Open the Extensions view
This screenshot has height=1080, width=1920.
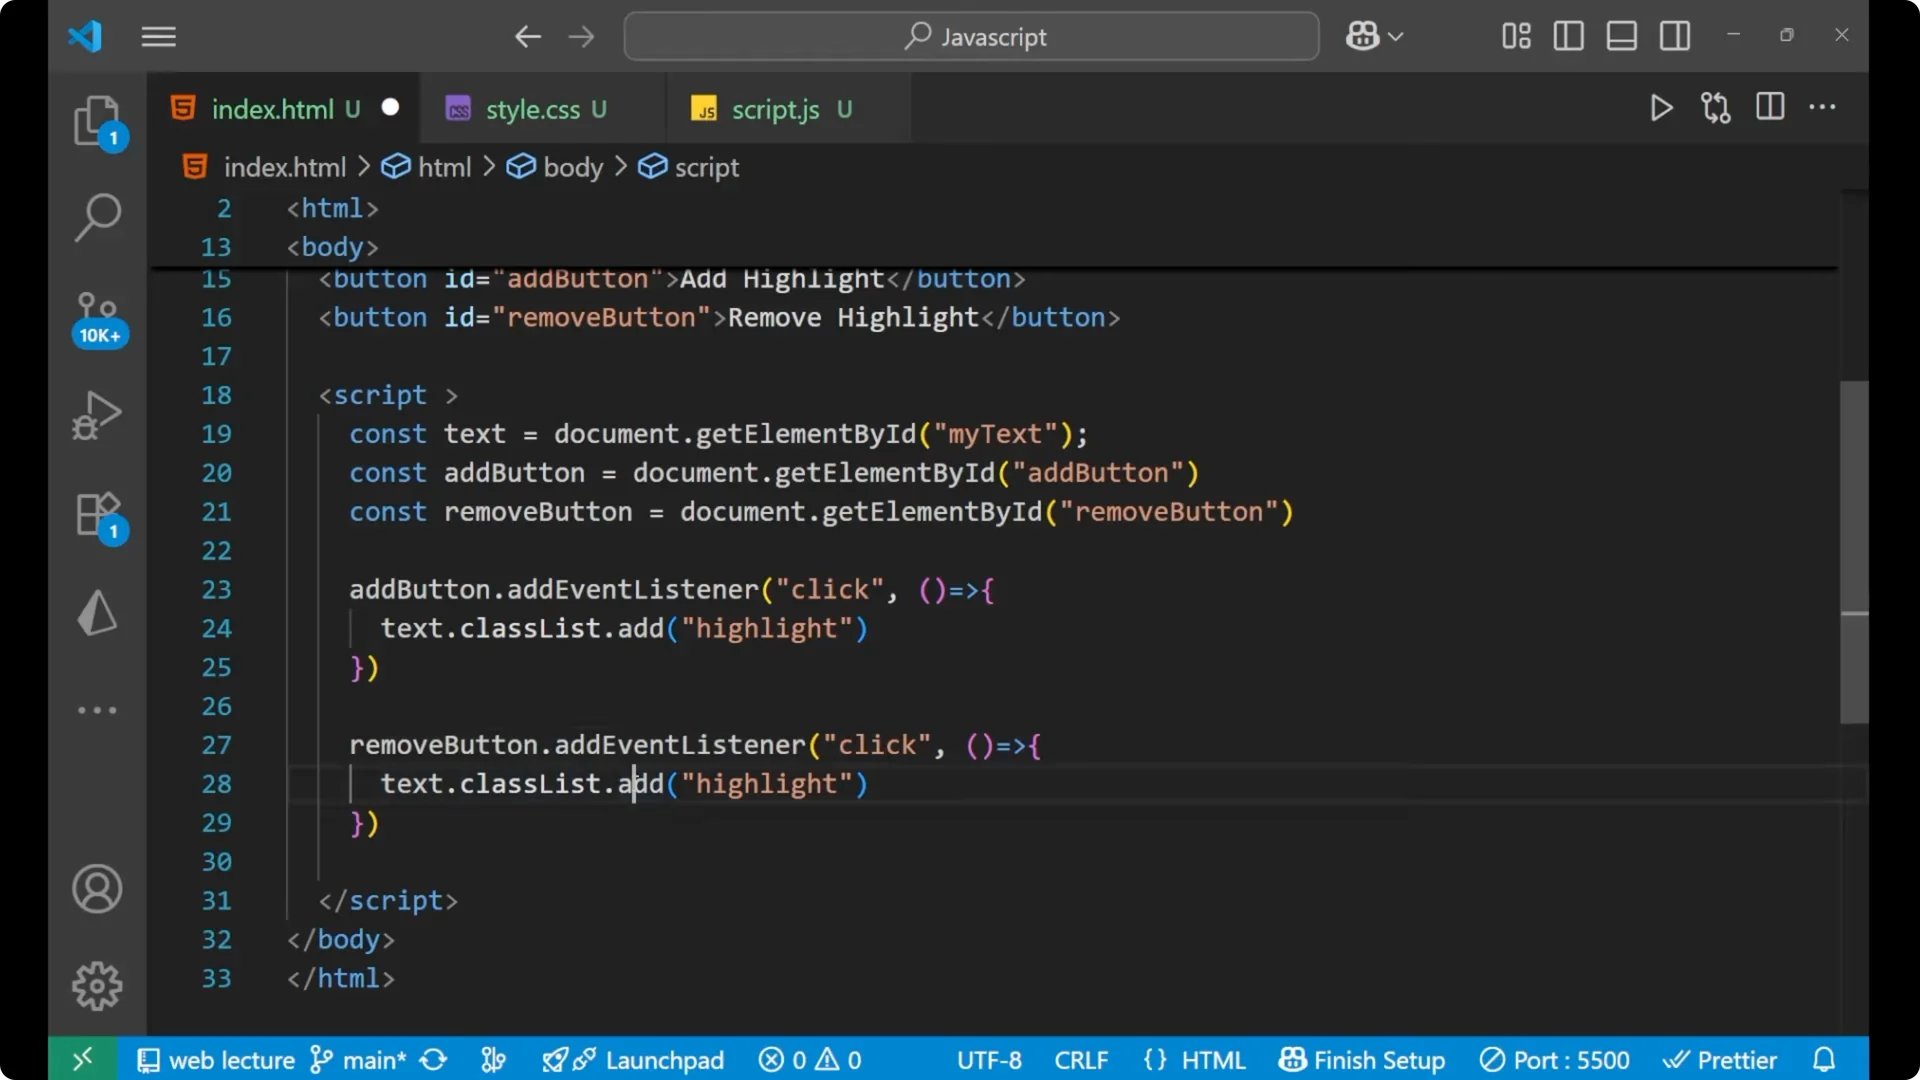point(97,514)
